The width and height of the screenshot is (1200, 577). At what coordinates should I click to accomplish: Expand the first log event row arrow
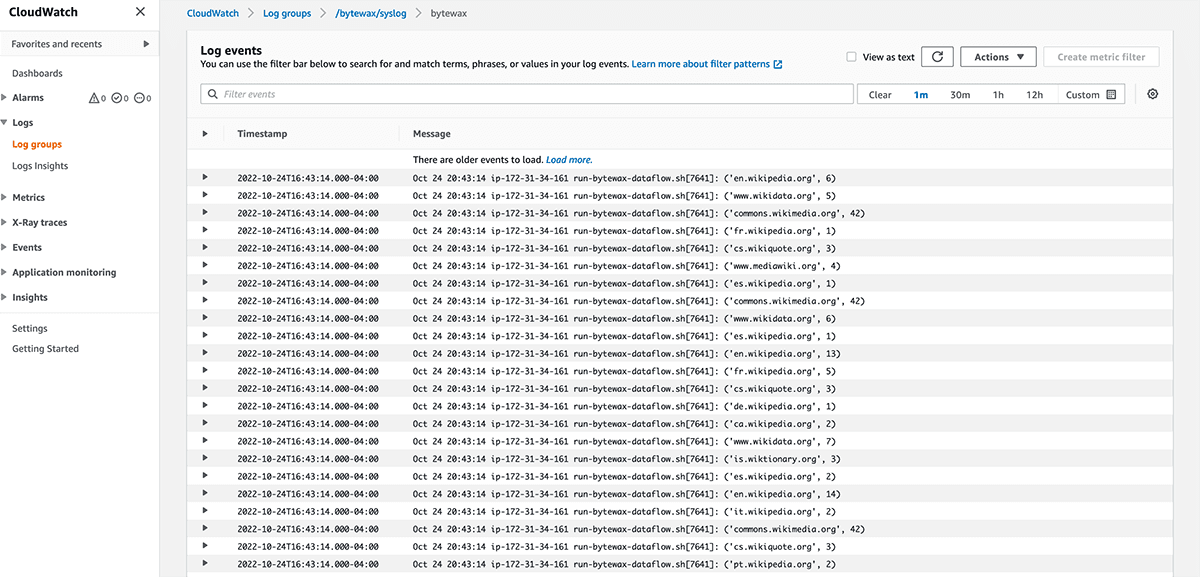point(204,177)
